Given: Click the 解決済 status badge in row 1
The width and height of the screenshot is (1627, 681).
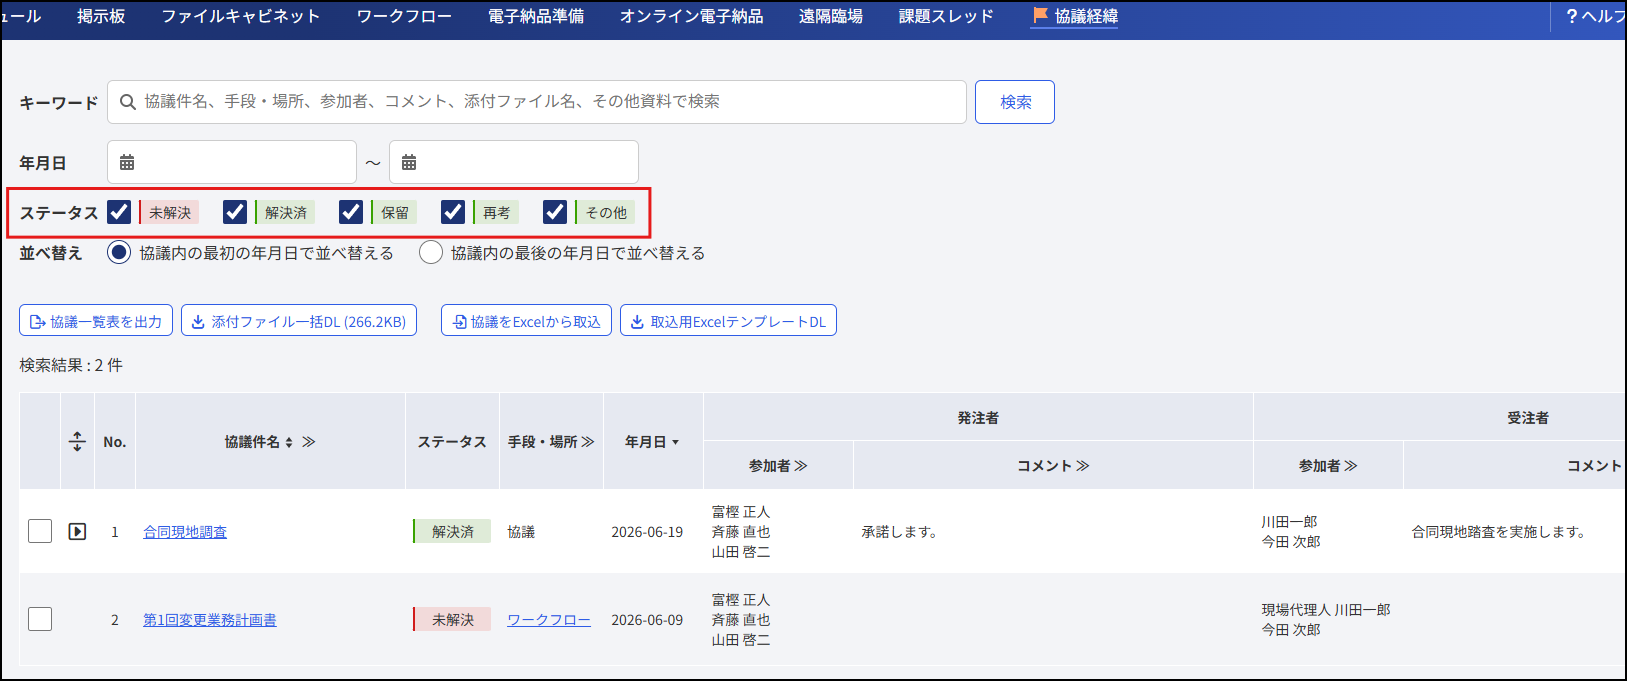Looking at the screenshot, I should [452, 531].
